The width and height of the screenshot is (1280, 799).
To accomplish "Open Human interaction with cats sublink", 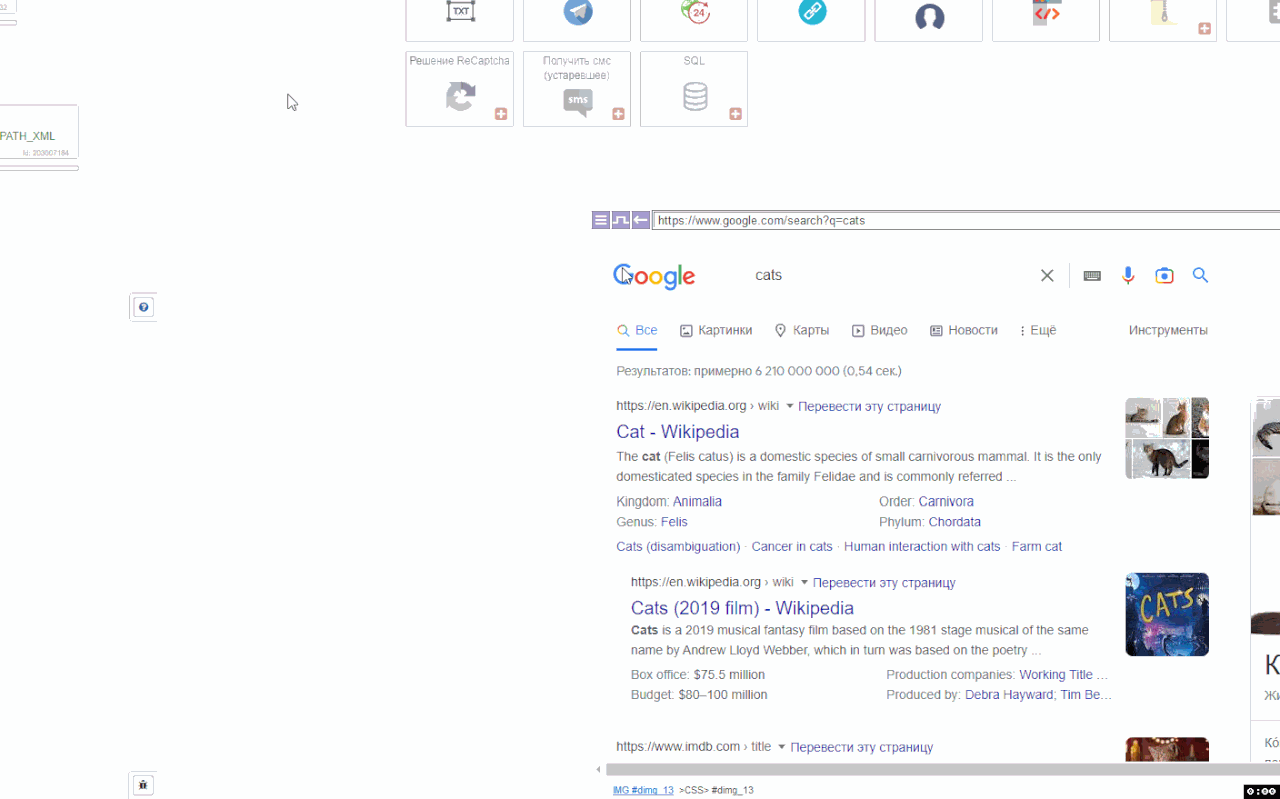I will tap(922, 547).
